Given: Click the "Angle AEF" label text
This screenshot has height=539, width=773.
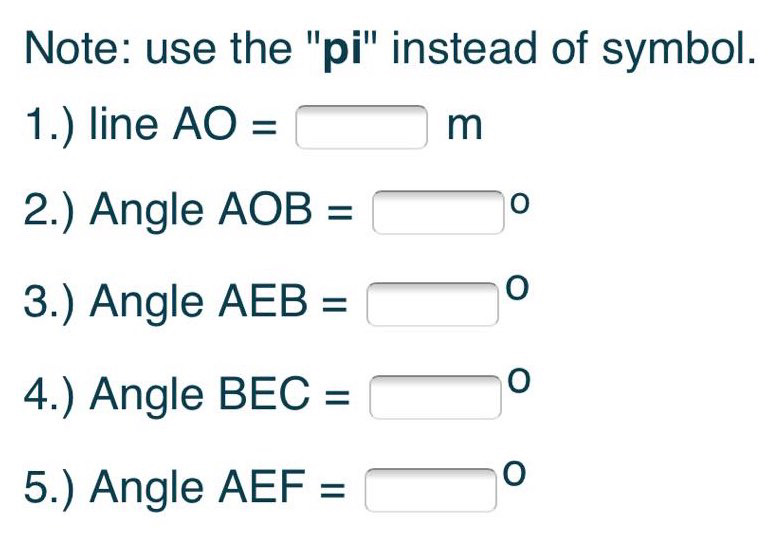Looking at the screenshot, I should tap(197, 488).
